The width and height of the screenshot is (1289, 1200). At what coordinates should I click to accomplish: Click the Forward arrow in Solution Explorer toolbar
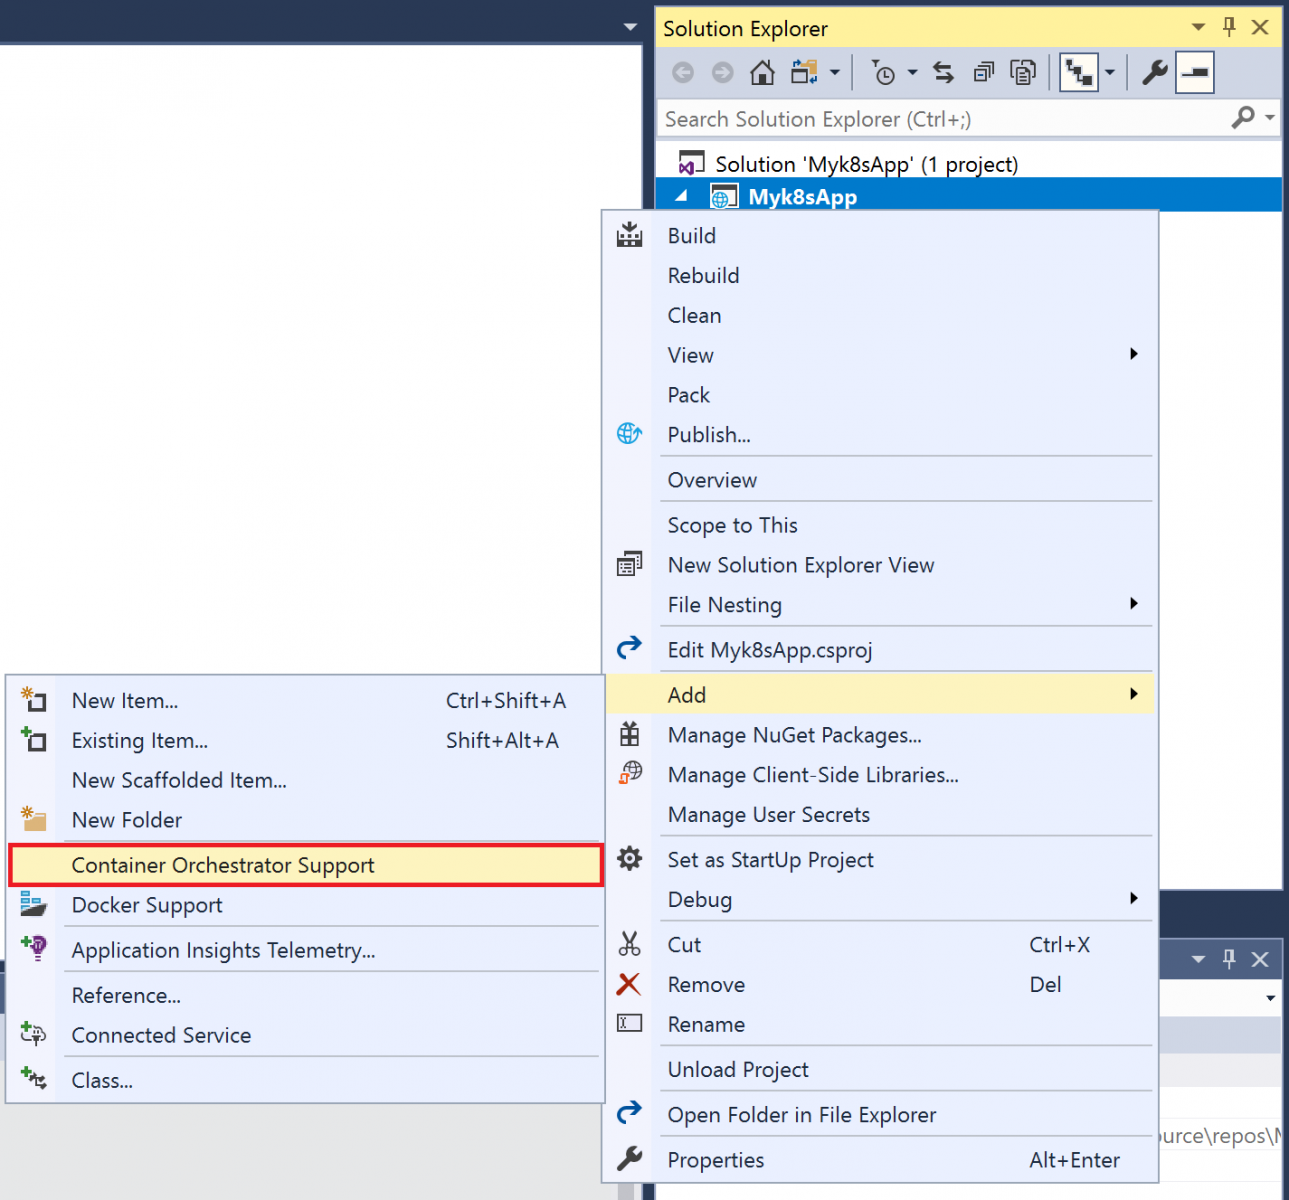[722, 72]
